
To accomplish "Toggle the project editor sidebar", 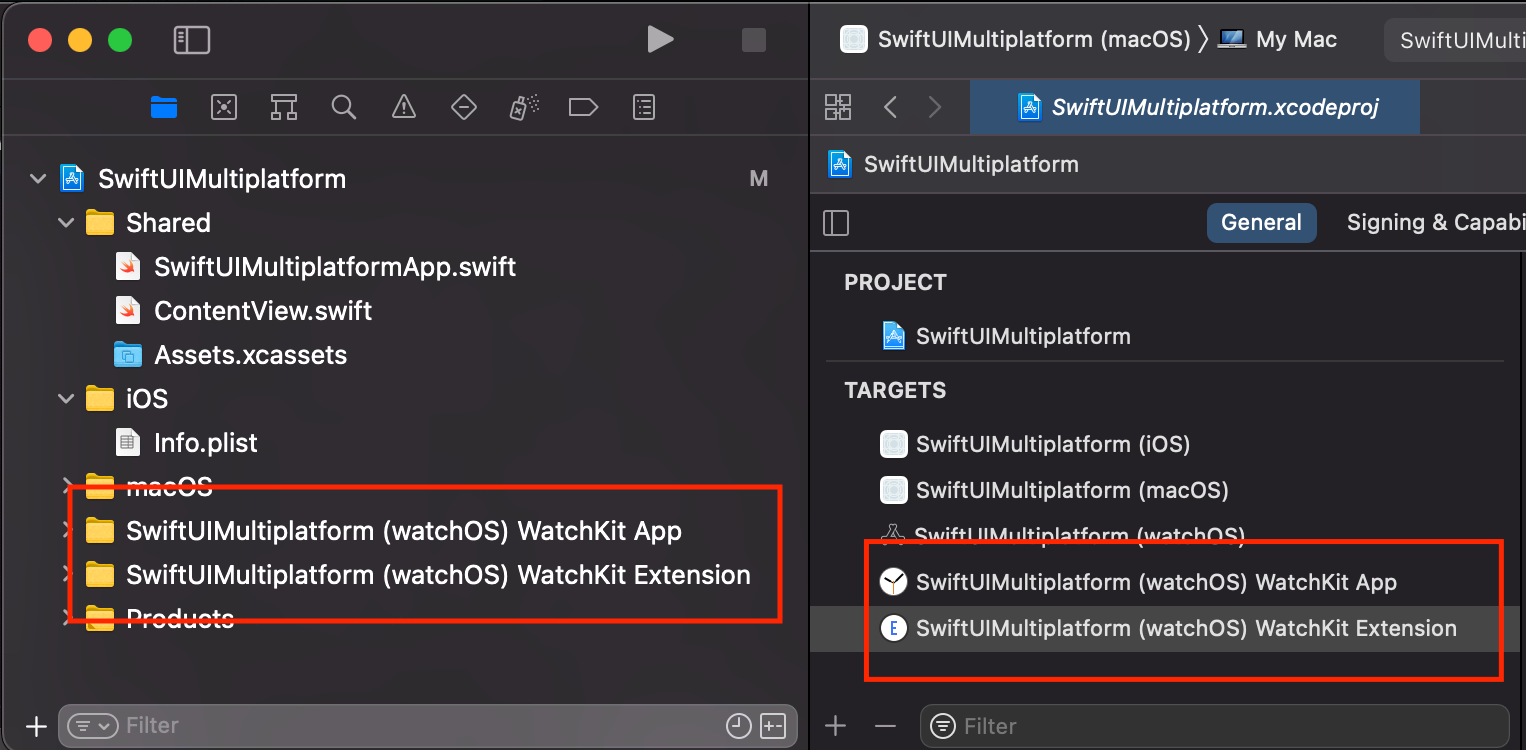I will pos(836,222).
